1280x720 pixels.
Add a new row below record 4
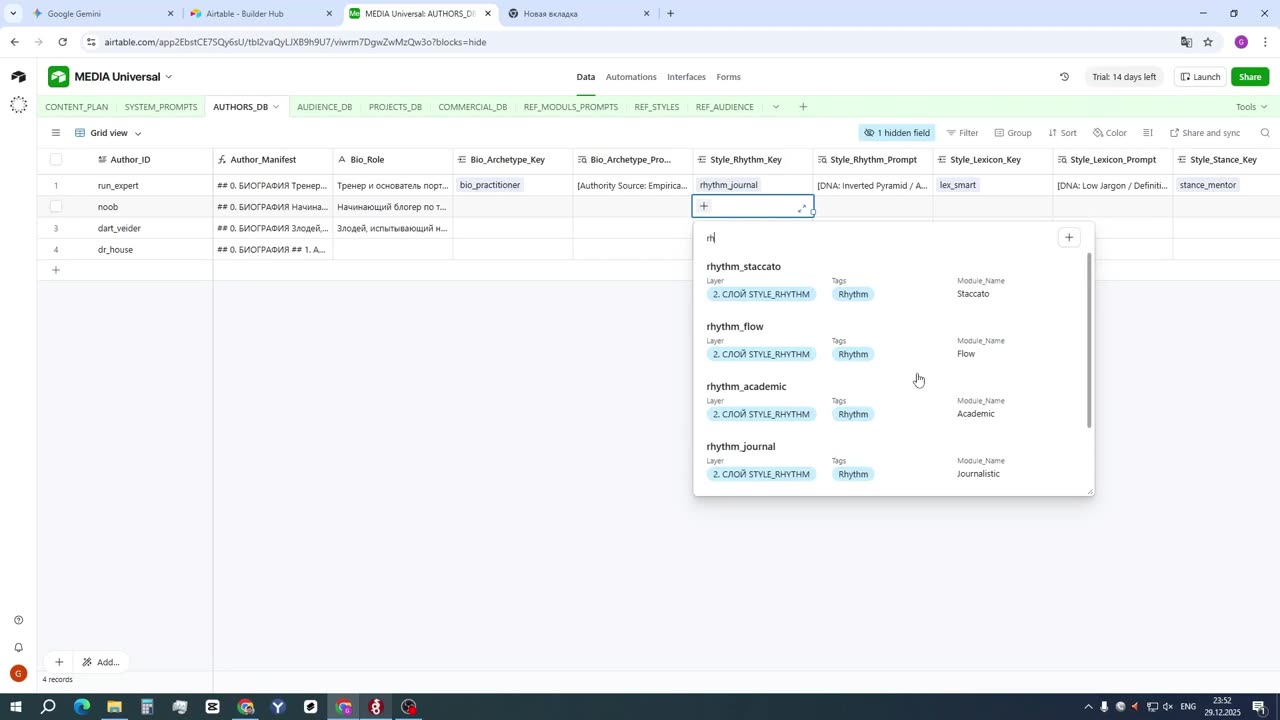point(56,270)
